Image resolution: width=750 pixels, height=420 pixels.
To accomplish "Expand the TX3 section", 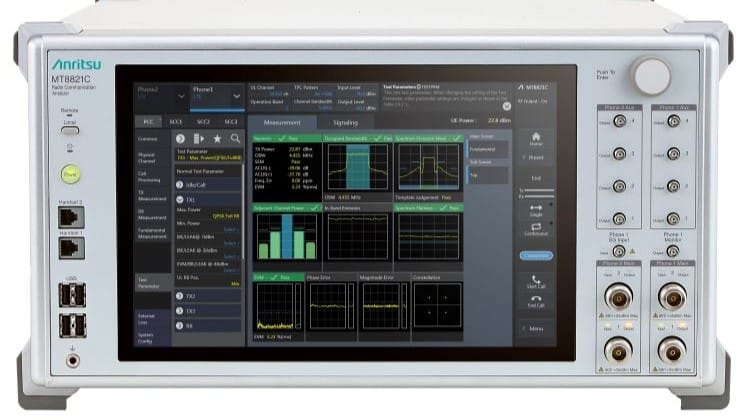I will coord(208,311).
